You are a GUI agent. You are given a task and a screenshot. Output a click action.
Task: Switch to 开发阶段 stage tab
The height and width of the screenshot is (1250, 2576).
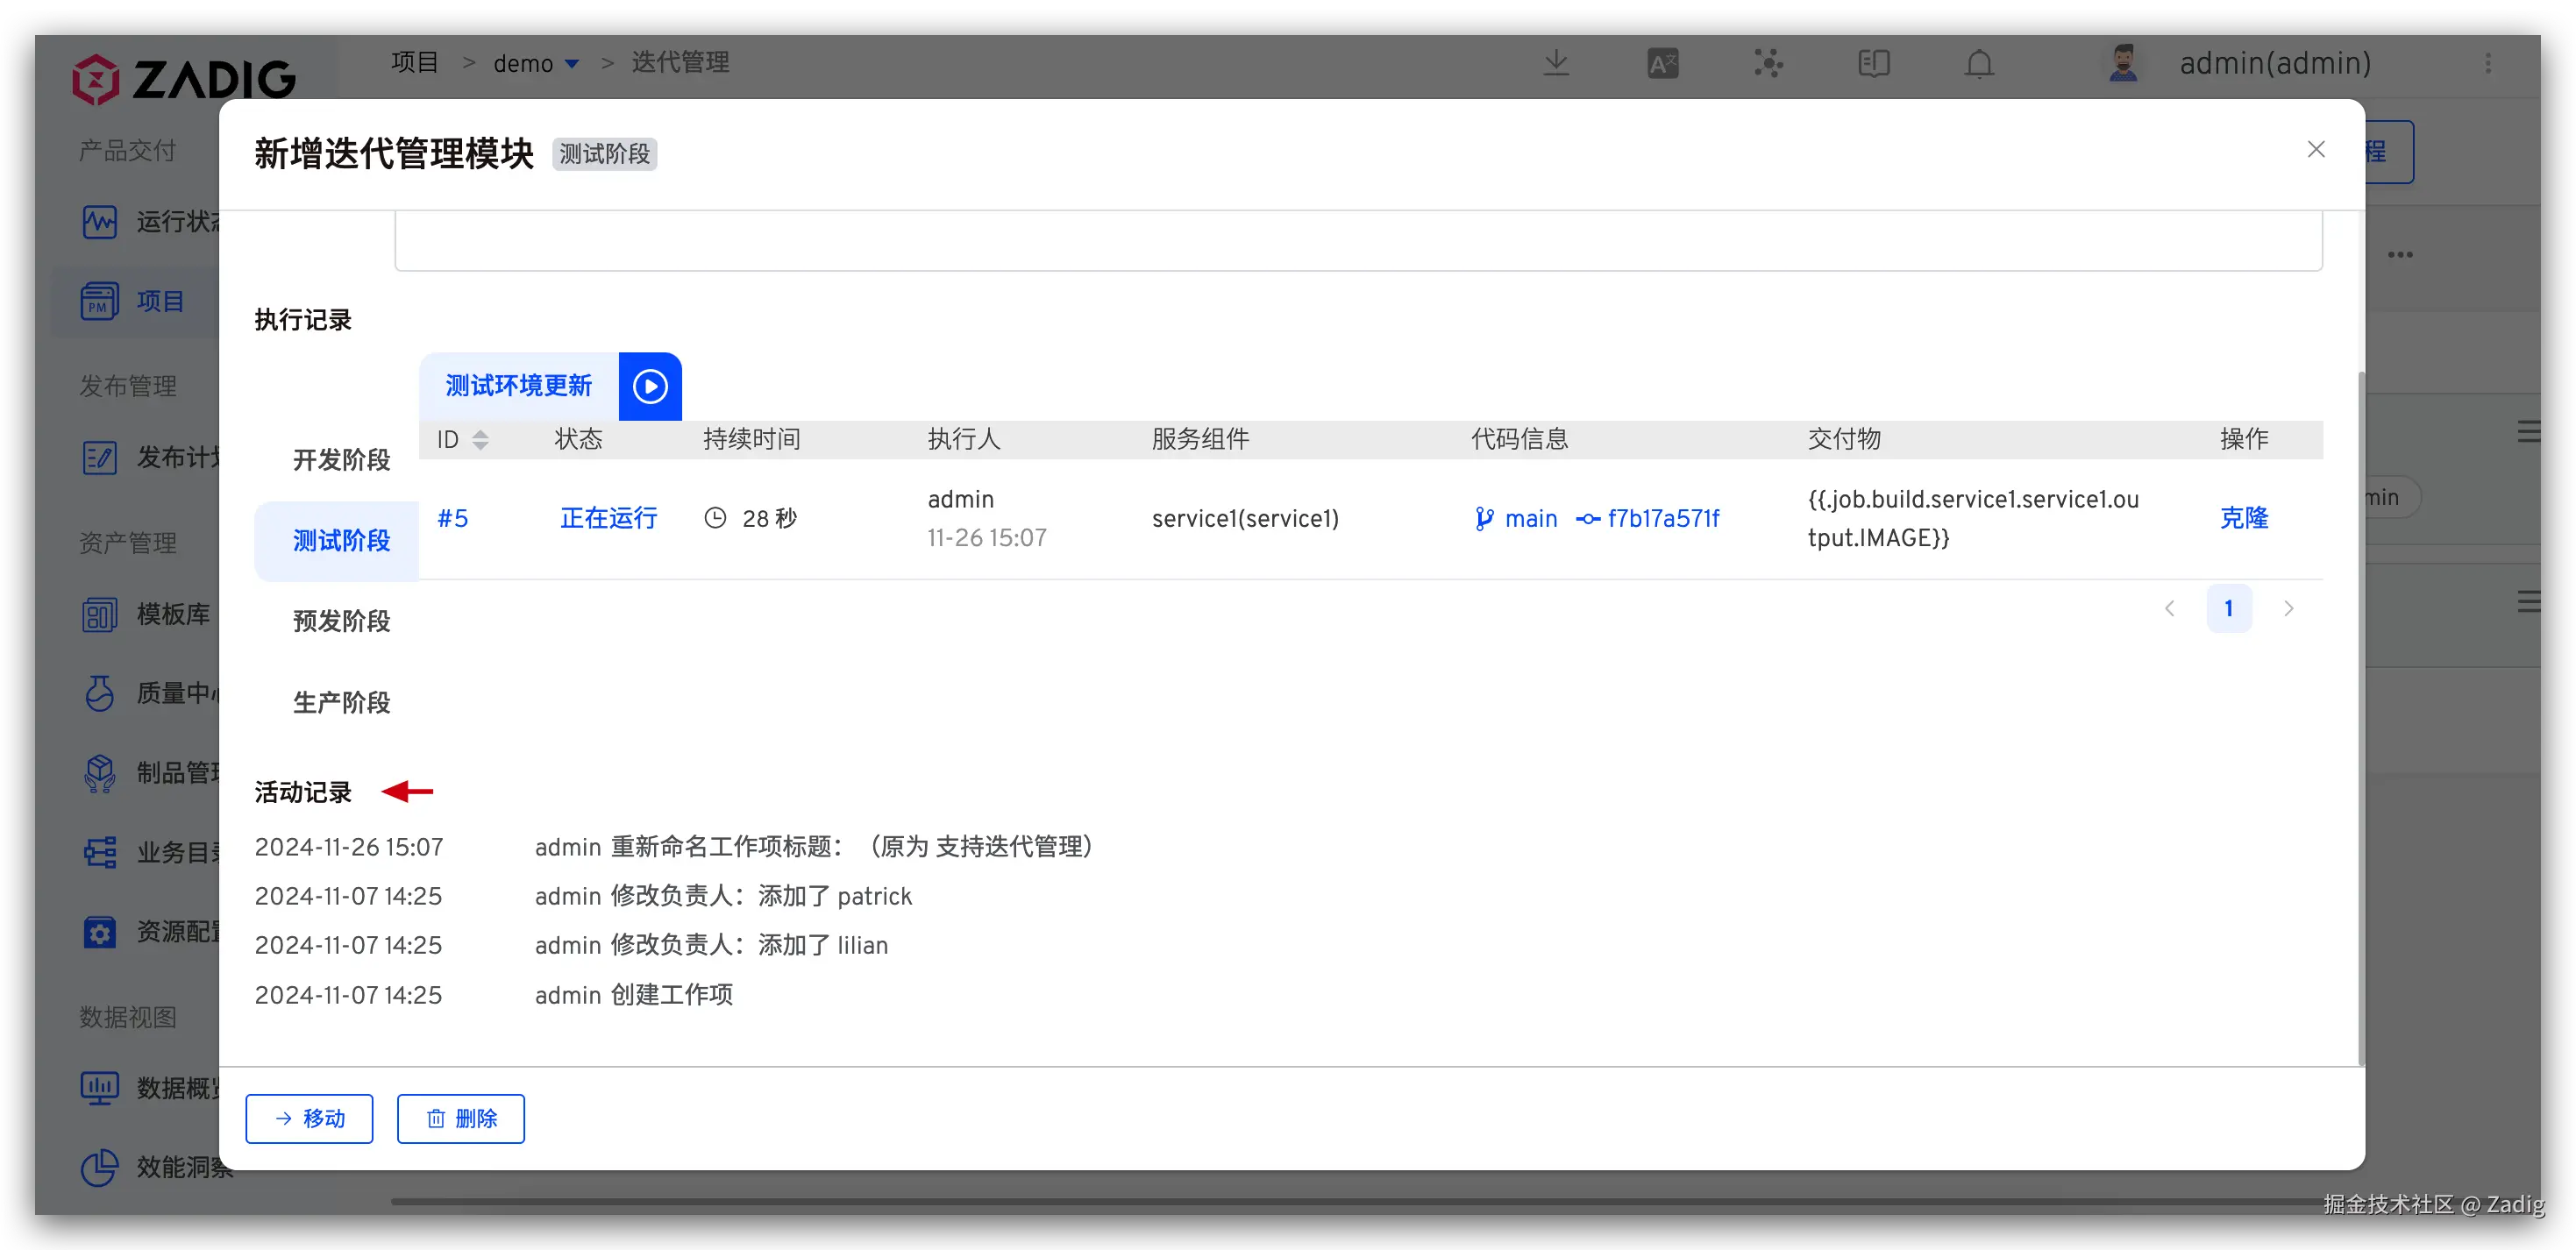click(x=341, y=460)
